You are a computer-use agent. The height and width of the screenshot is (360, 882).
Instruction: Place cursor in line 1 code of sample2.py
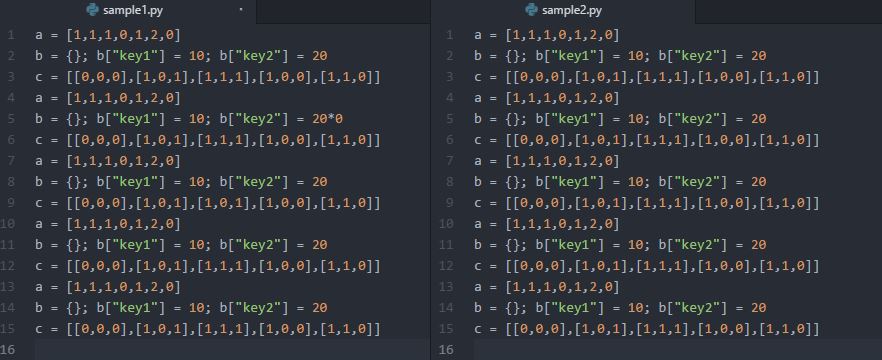[546, 35]
